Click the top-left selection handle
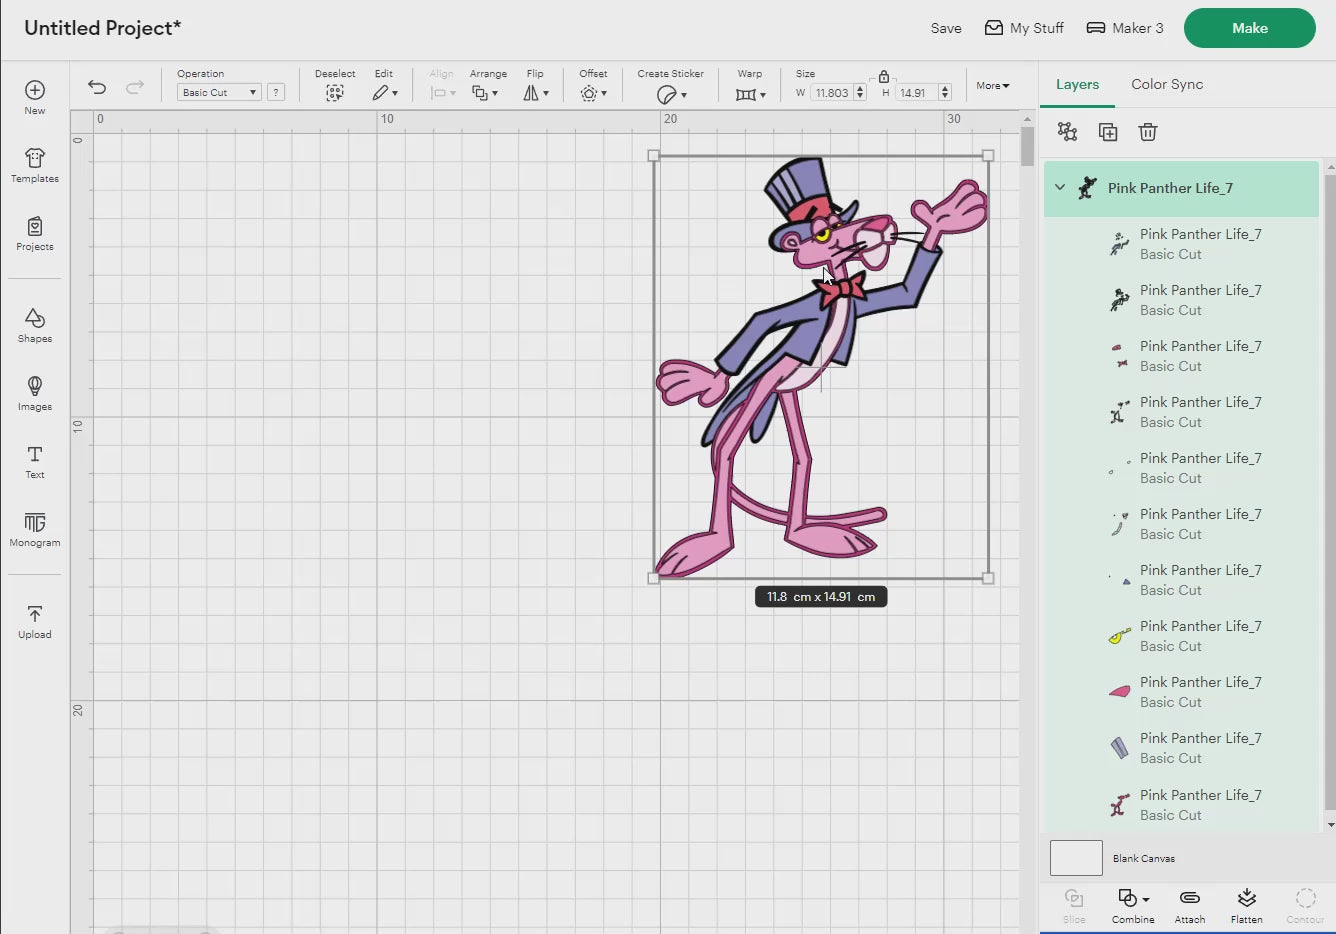 pos(654,156)
